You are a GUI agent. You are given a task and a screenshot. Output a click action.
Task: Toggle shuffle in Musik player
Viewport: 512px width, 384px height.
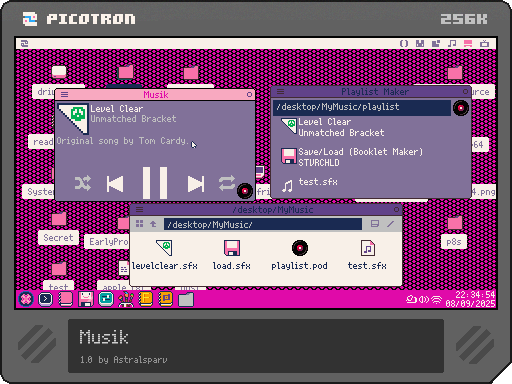pyautogui.click(x=82, y=183)
